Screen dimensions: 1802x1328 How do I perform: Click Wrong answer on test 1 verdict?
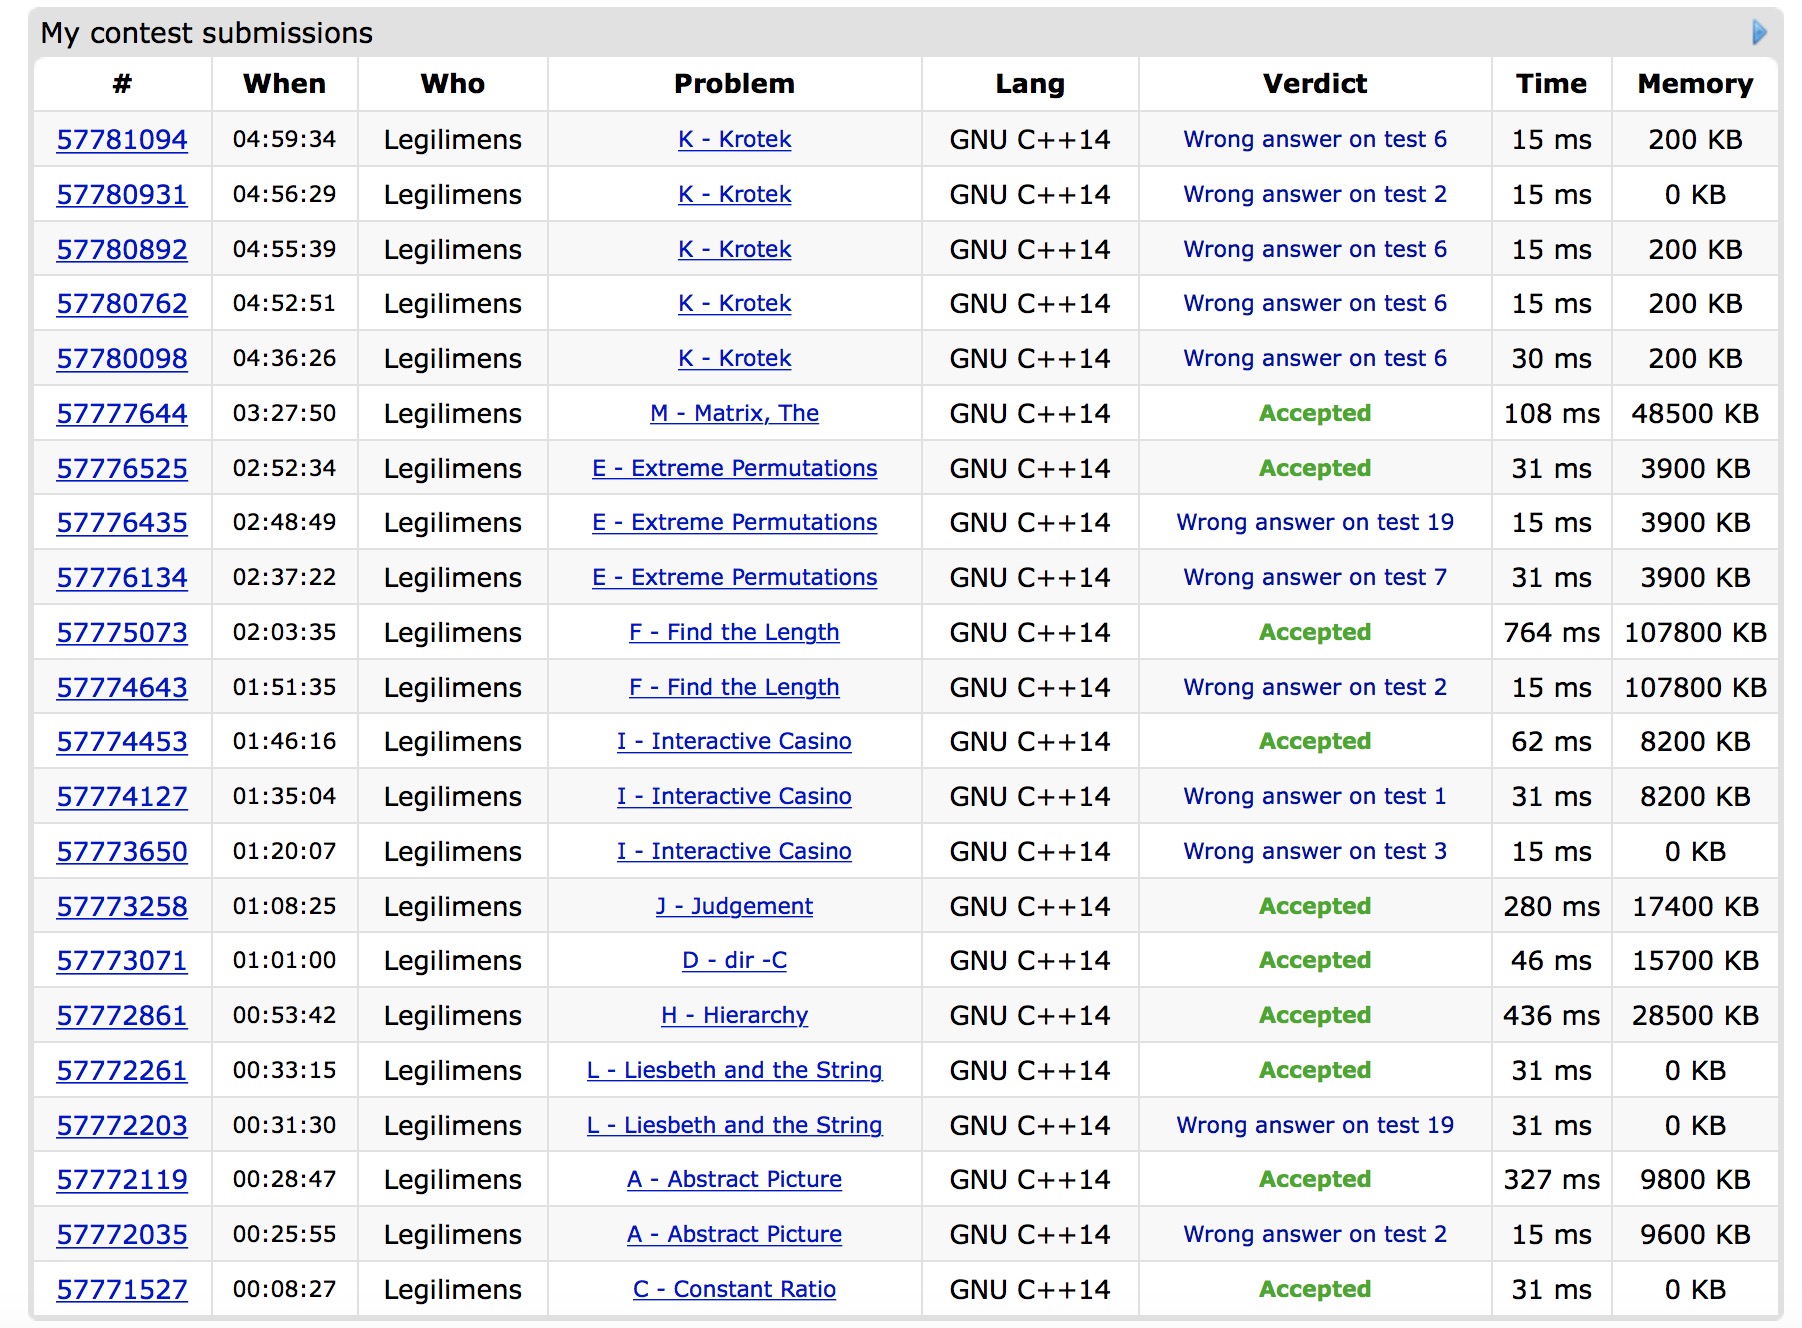[x=1314, y=797]
